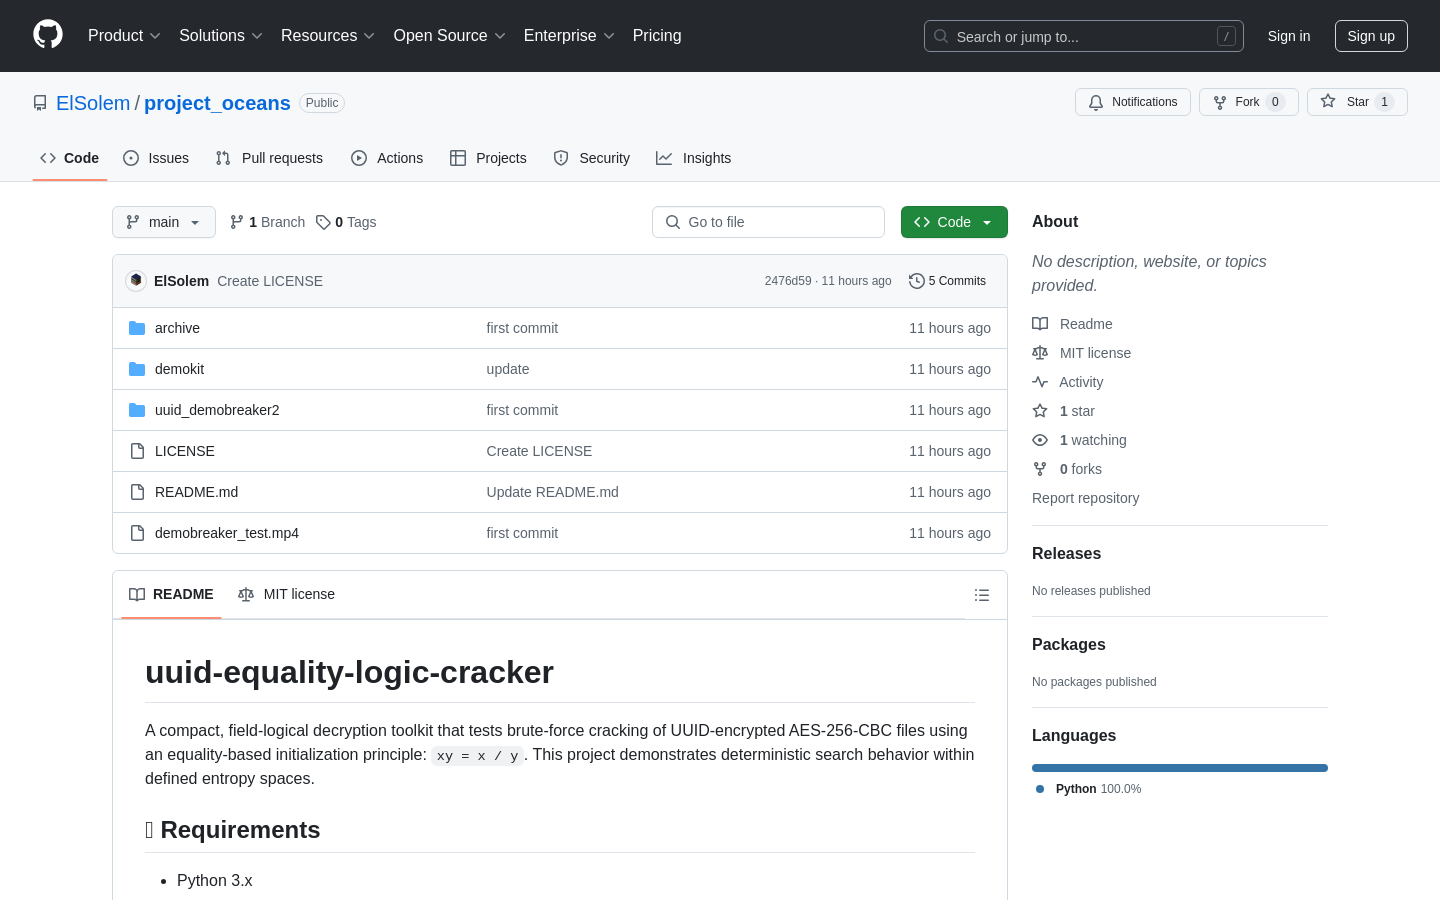Expand the Product menu
The width and height of the screenshot is (1440, 900).
tap(124, 36)
